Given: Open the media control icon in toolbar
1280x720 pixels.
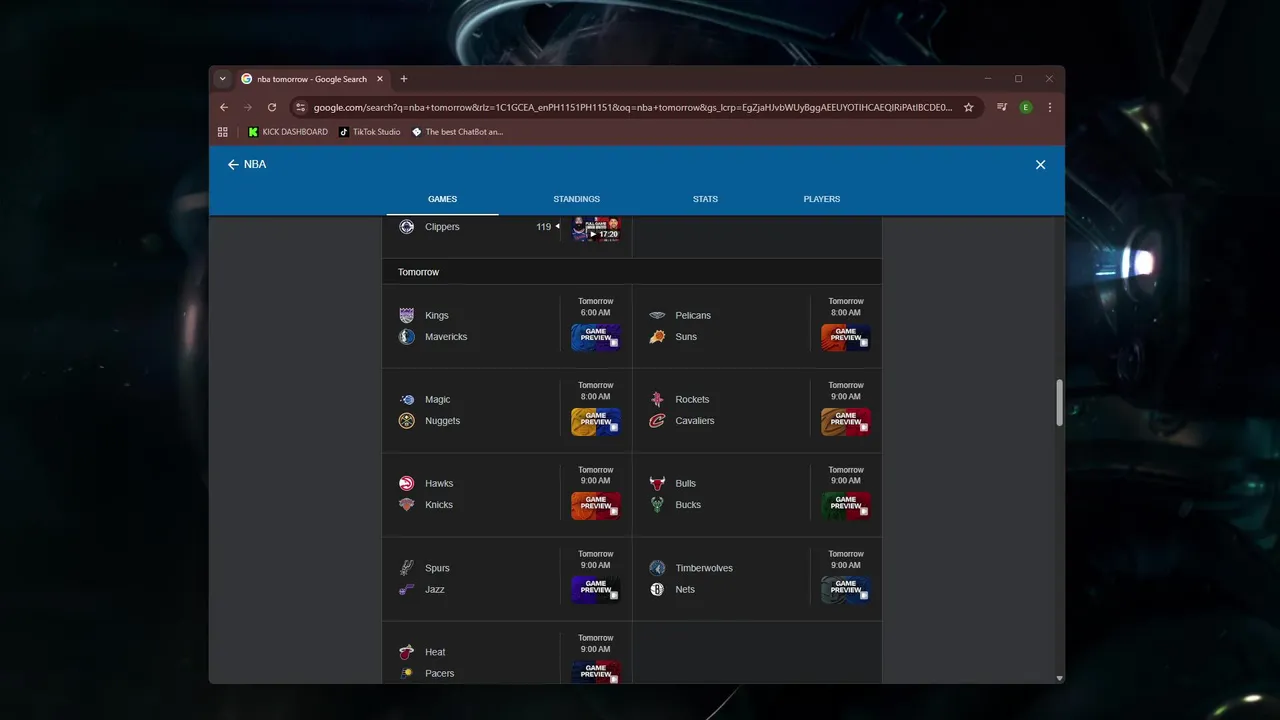Looking at the screenshot, I should 1002,107.
